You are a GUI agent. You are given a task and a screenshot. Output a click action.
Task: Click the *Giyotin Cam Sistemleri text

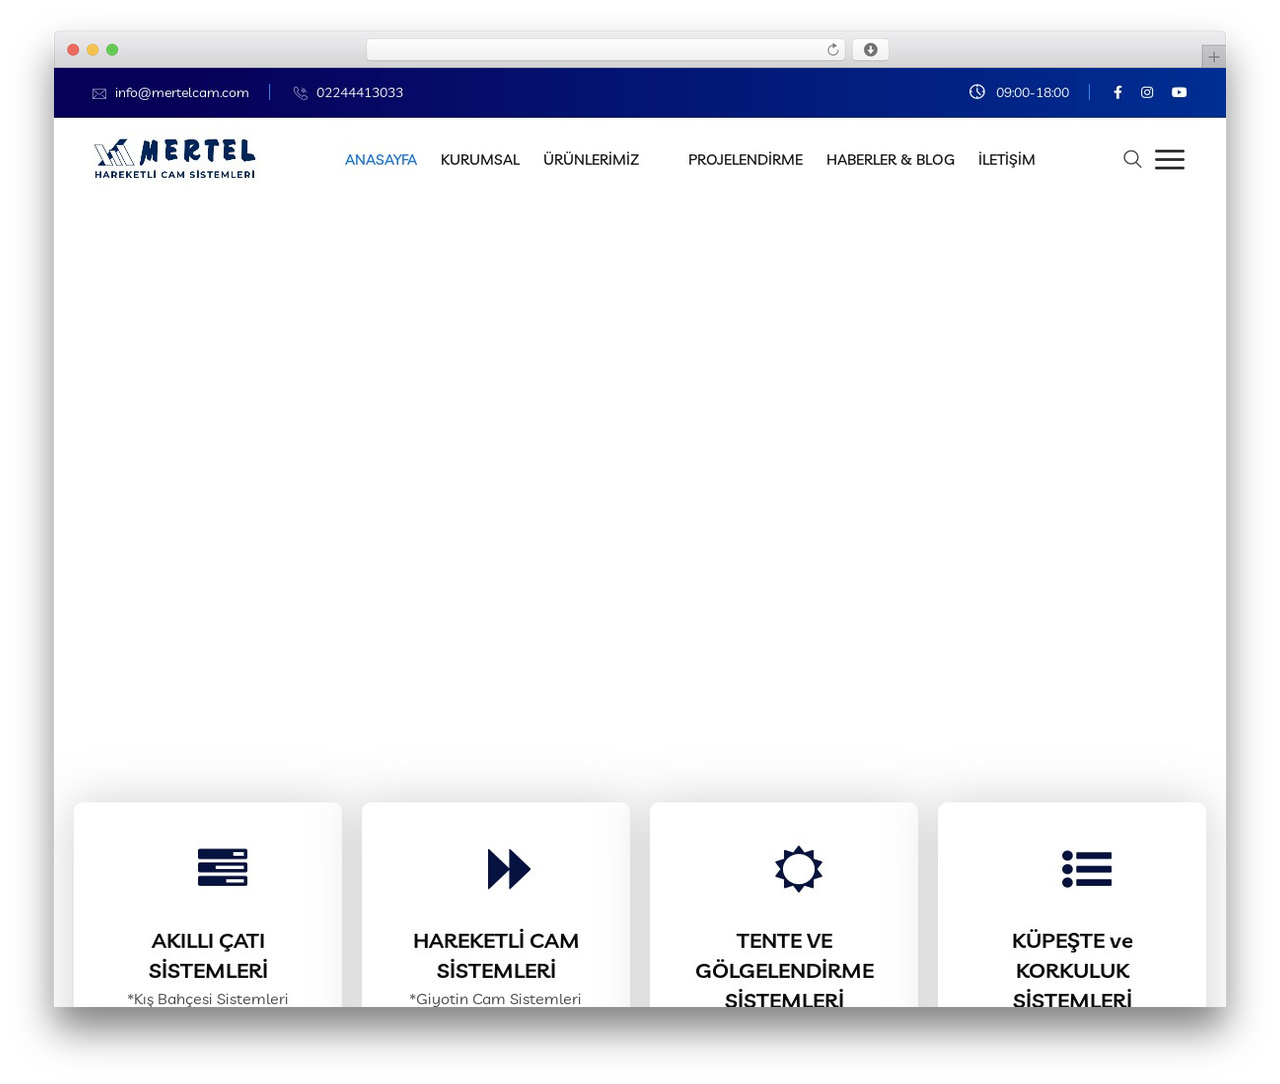pos(495,998)
